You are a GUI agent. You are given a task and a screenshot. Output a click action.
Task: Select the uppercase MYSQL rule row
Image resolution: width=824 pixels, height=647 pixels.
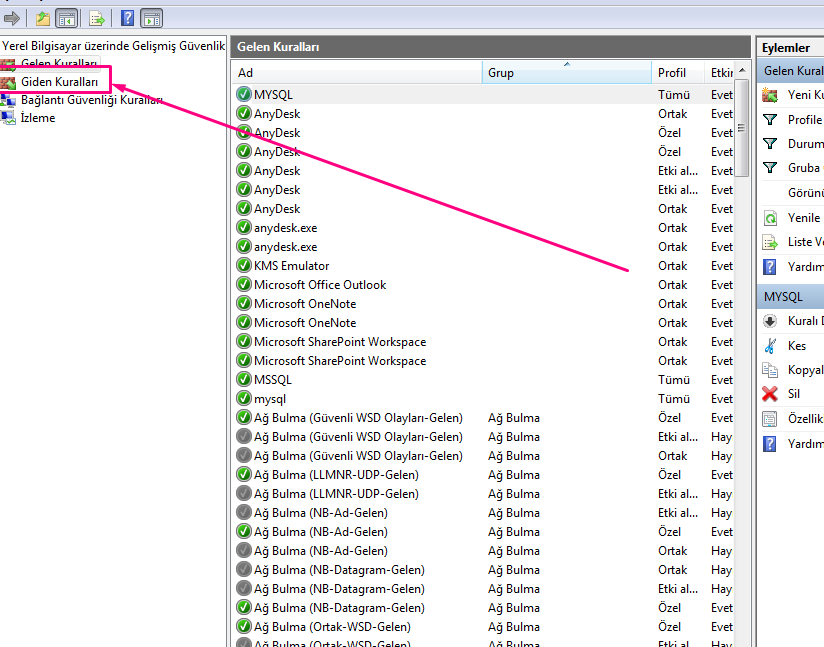pos(482,95)
